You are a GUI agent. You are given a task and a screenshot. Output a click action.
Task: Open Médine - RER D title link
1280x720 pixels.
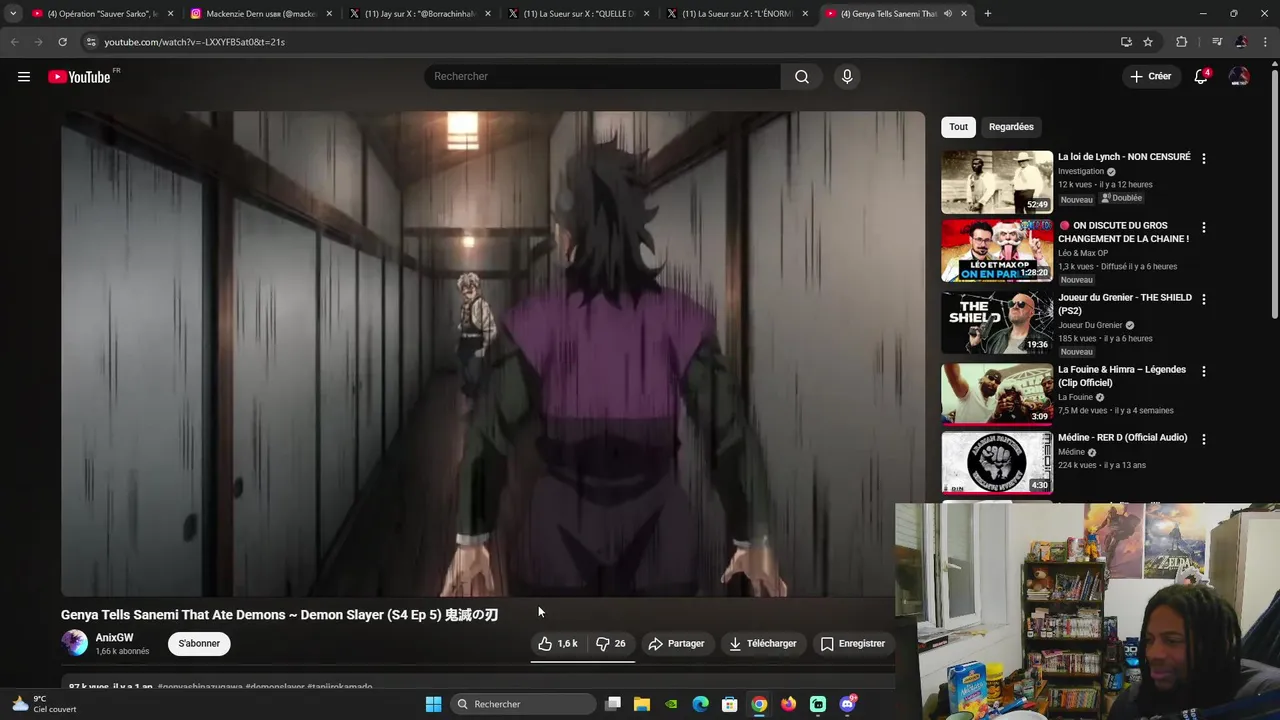pyautogui.click(x=1123, y=438)
